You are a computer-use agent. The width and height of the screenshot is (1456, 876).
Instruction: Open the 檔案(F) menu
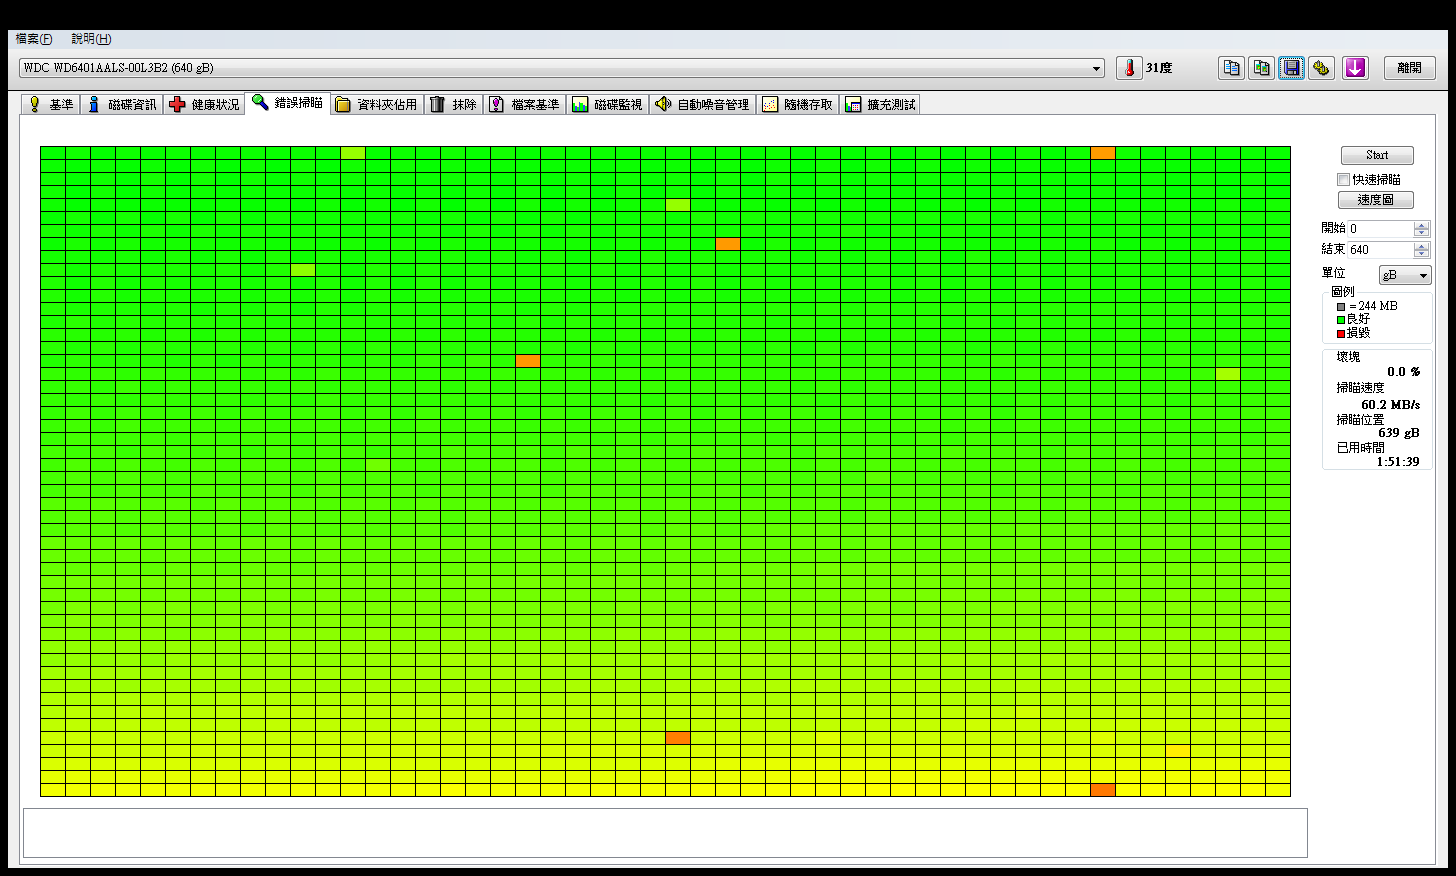[x=34, y=39]
